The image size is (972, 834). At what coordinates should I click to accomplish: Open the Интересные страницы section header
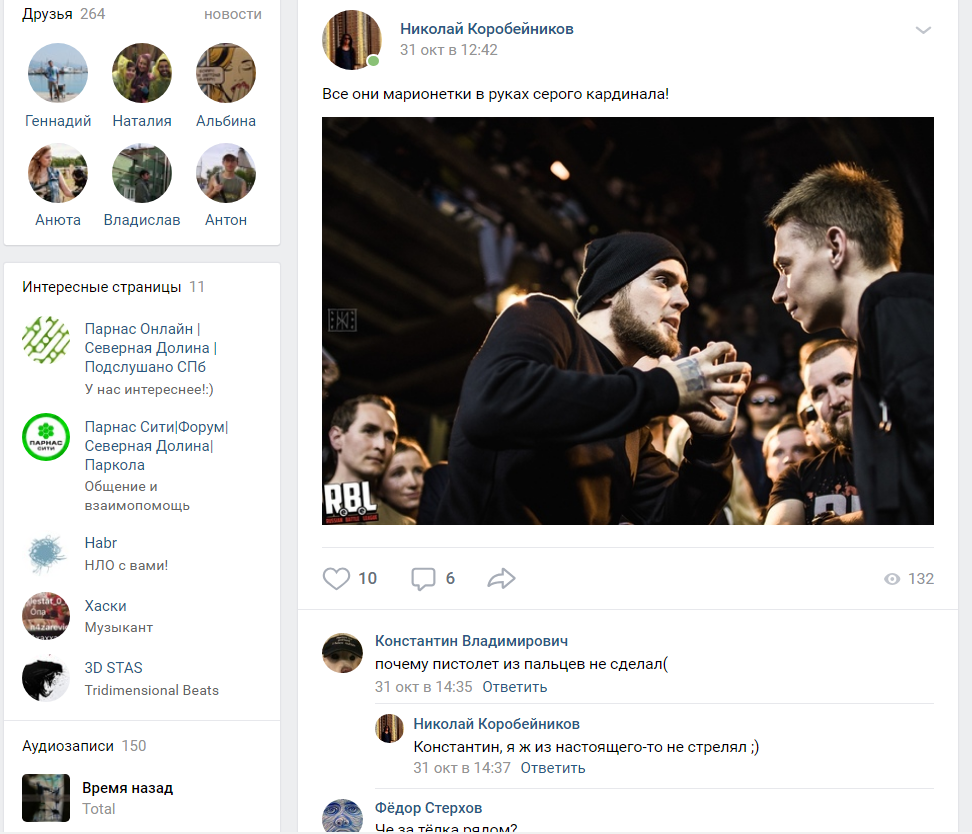[101, 287]
